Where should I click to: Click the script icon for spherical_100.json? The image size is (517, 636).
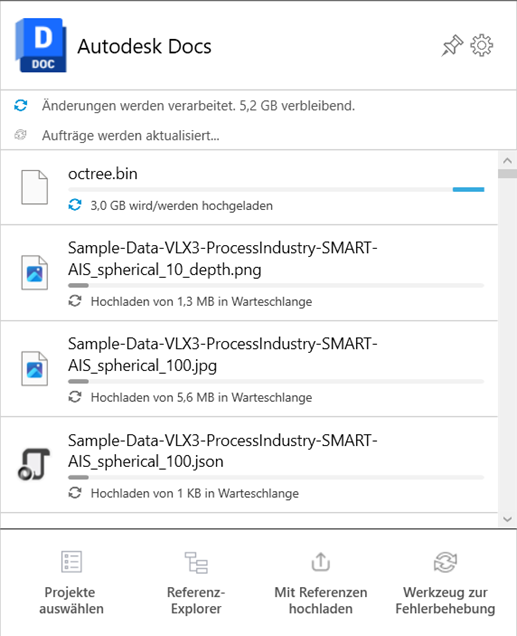[x=34, y=464]
